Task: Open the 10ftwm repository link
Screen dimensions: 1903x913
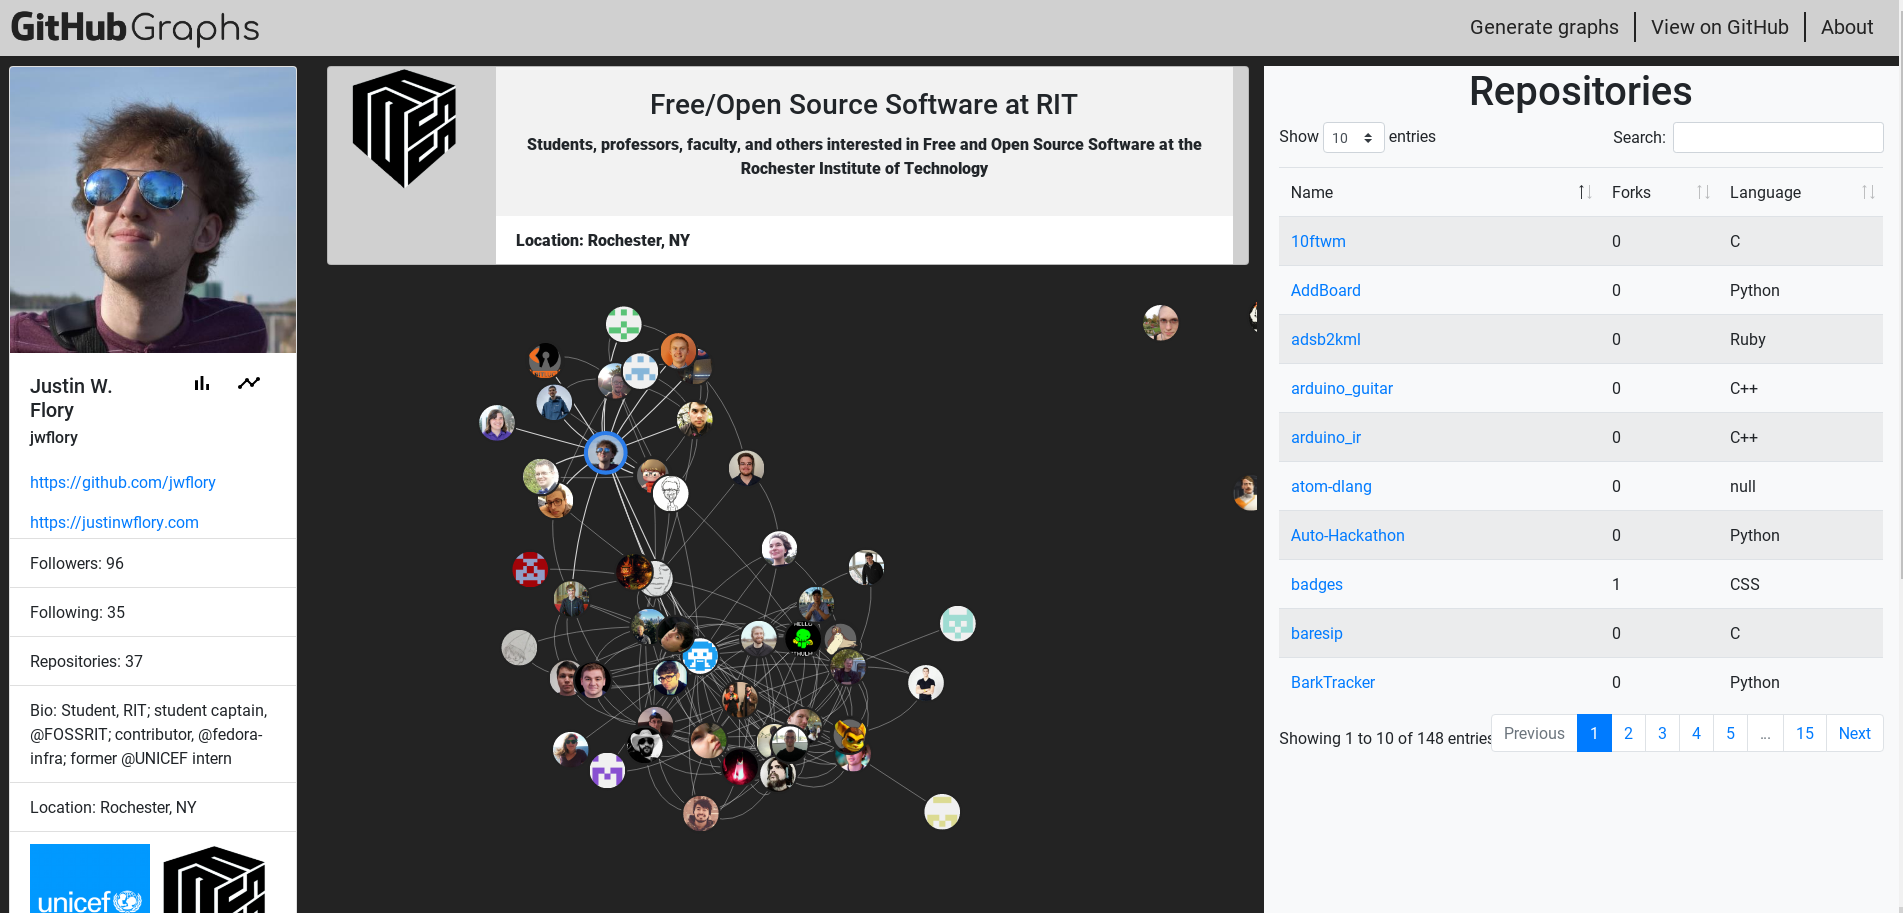Action: [x=1318, y=241]
